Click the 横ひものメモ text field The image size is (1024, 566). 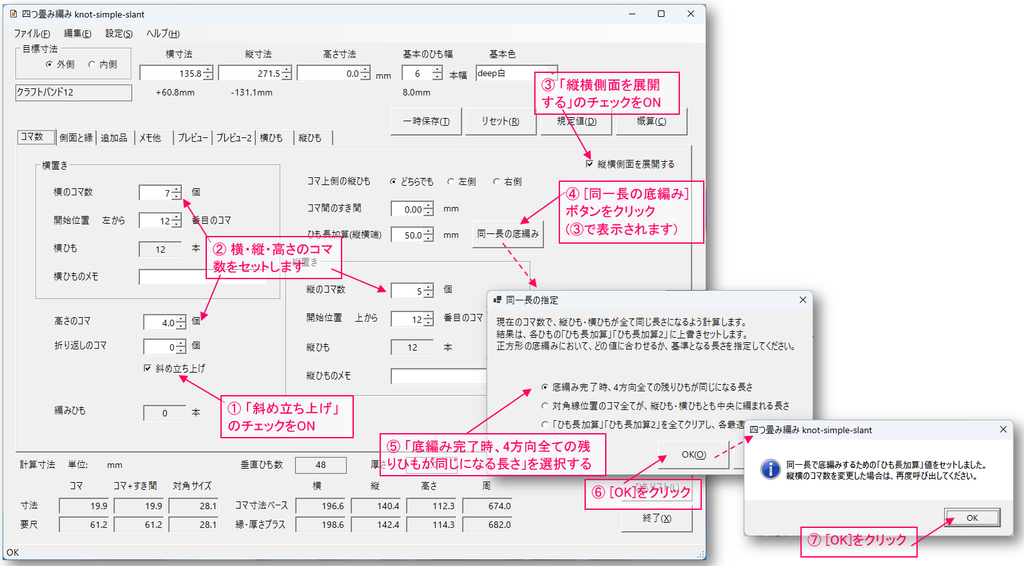pyautogui.click(x=203, y=277)
